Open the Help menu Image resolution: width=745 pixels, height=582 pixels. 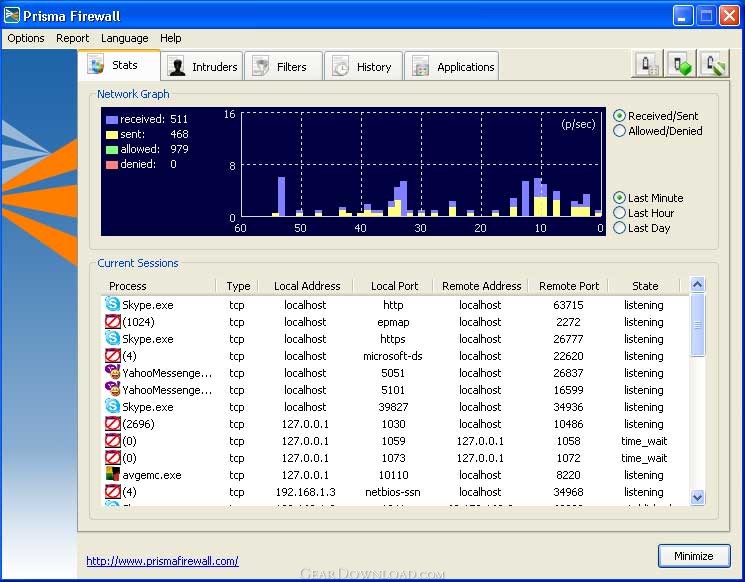tap(171, 38)
